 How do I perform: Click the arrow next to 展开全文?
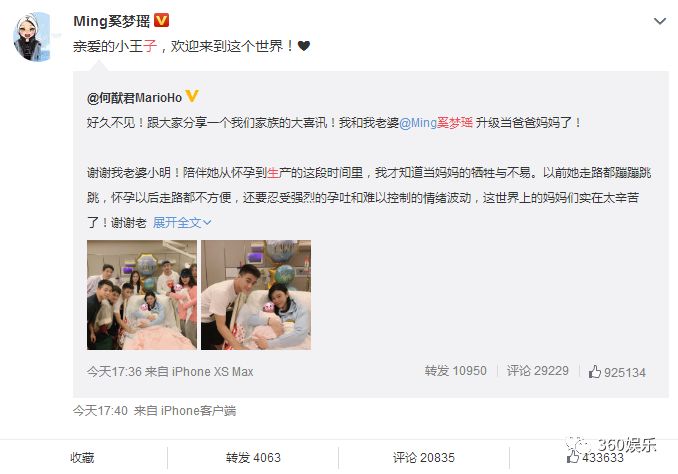[x=207, y=223]
